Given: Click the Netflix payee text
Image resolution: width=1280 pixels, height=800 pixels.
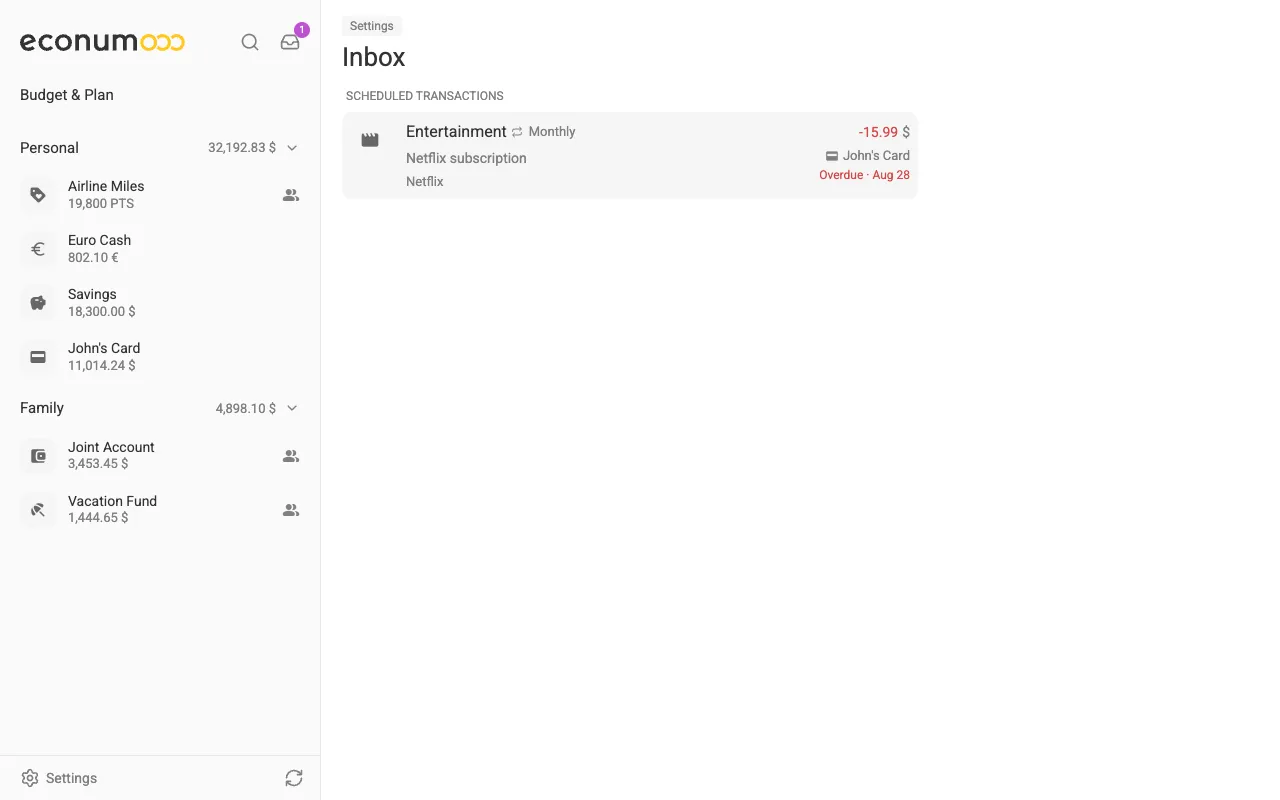Looking at the screenshot, I should 425,181.
